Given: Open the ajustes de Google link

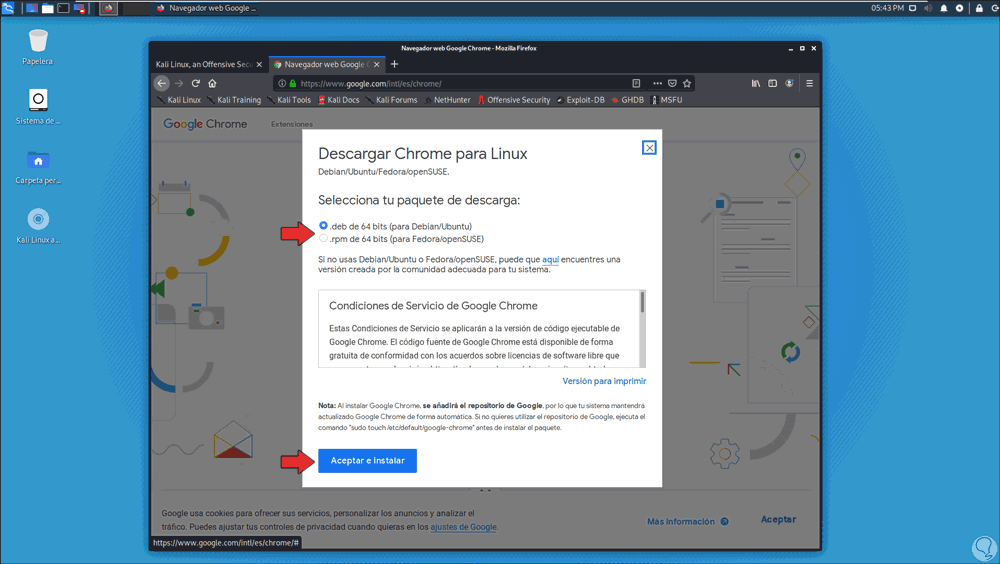Looking at the screenshot, I should pos(464,527).
